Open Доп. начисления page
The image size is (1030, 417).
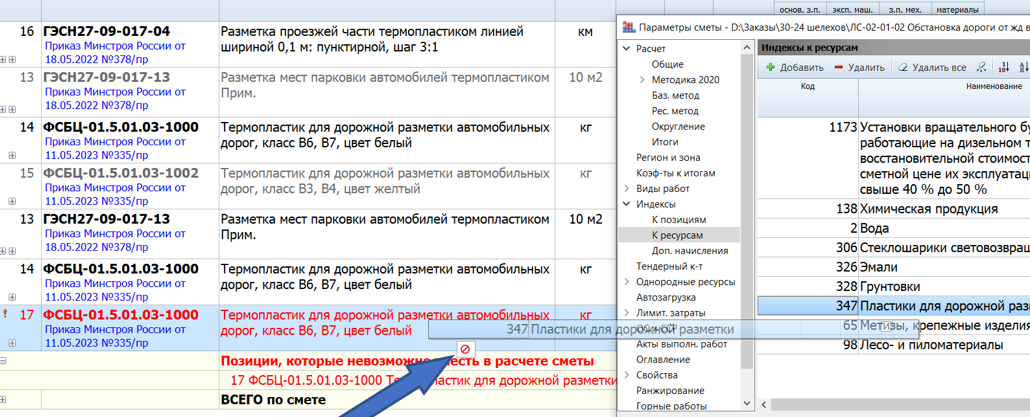tap(690, 251)
